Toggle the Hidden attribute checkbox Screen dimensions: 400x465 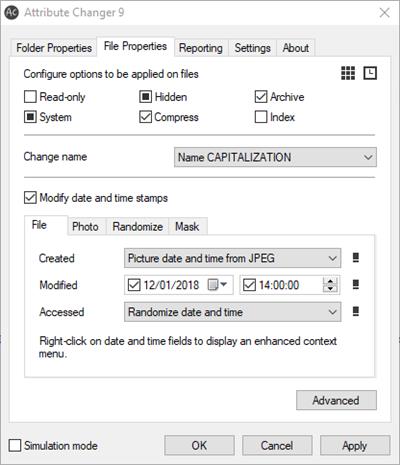click(x=145, y=97)
